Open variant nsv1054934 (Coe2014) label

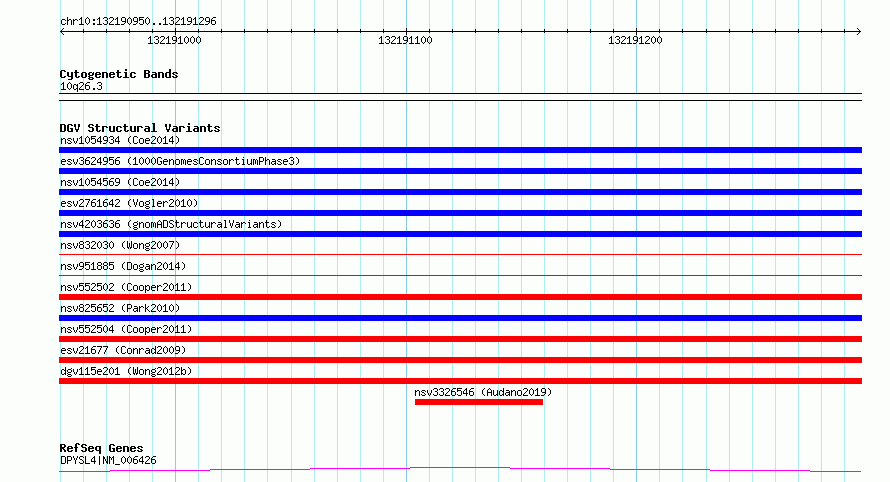pos(120,140)
